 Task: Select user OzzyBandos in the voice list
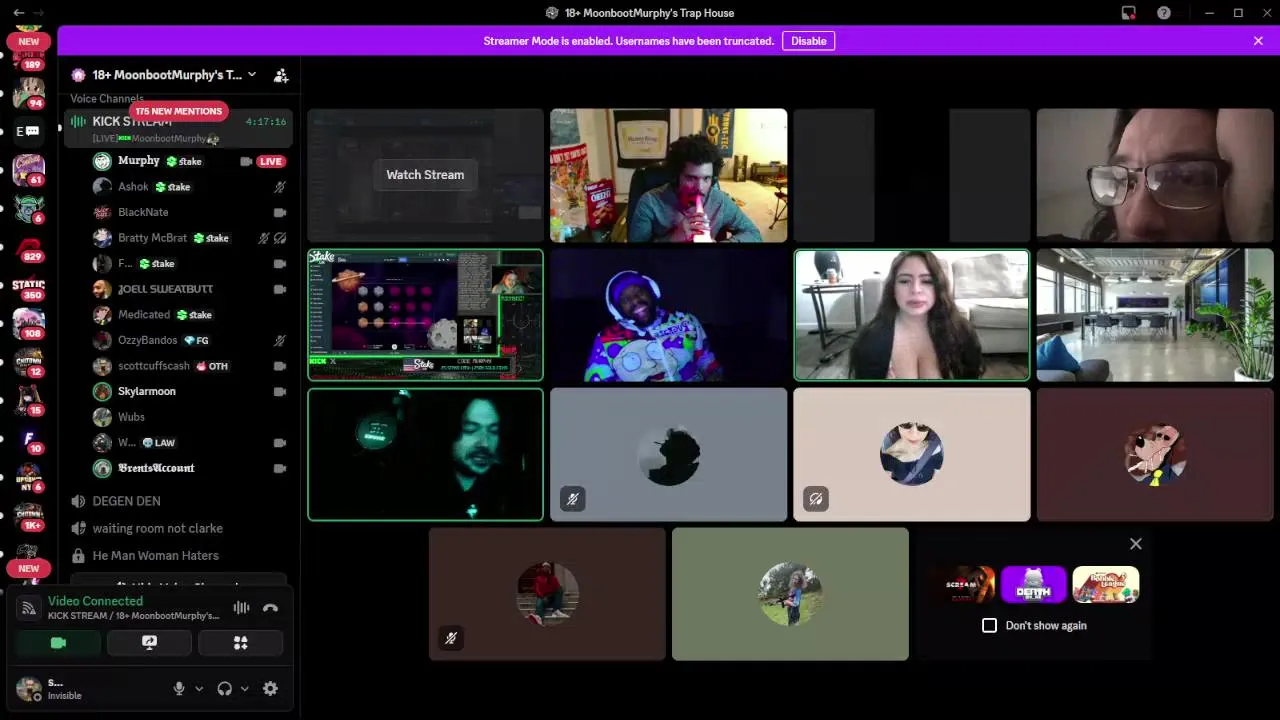click(147, 340)
